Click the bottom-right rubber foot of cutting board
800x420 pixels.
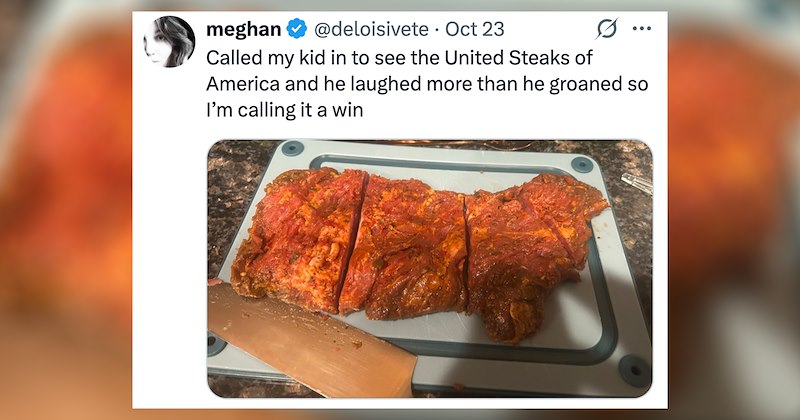pos(634,368)
